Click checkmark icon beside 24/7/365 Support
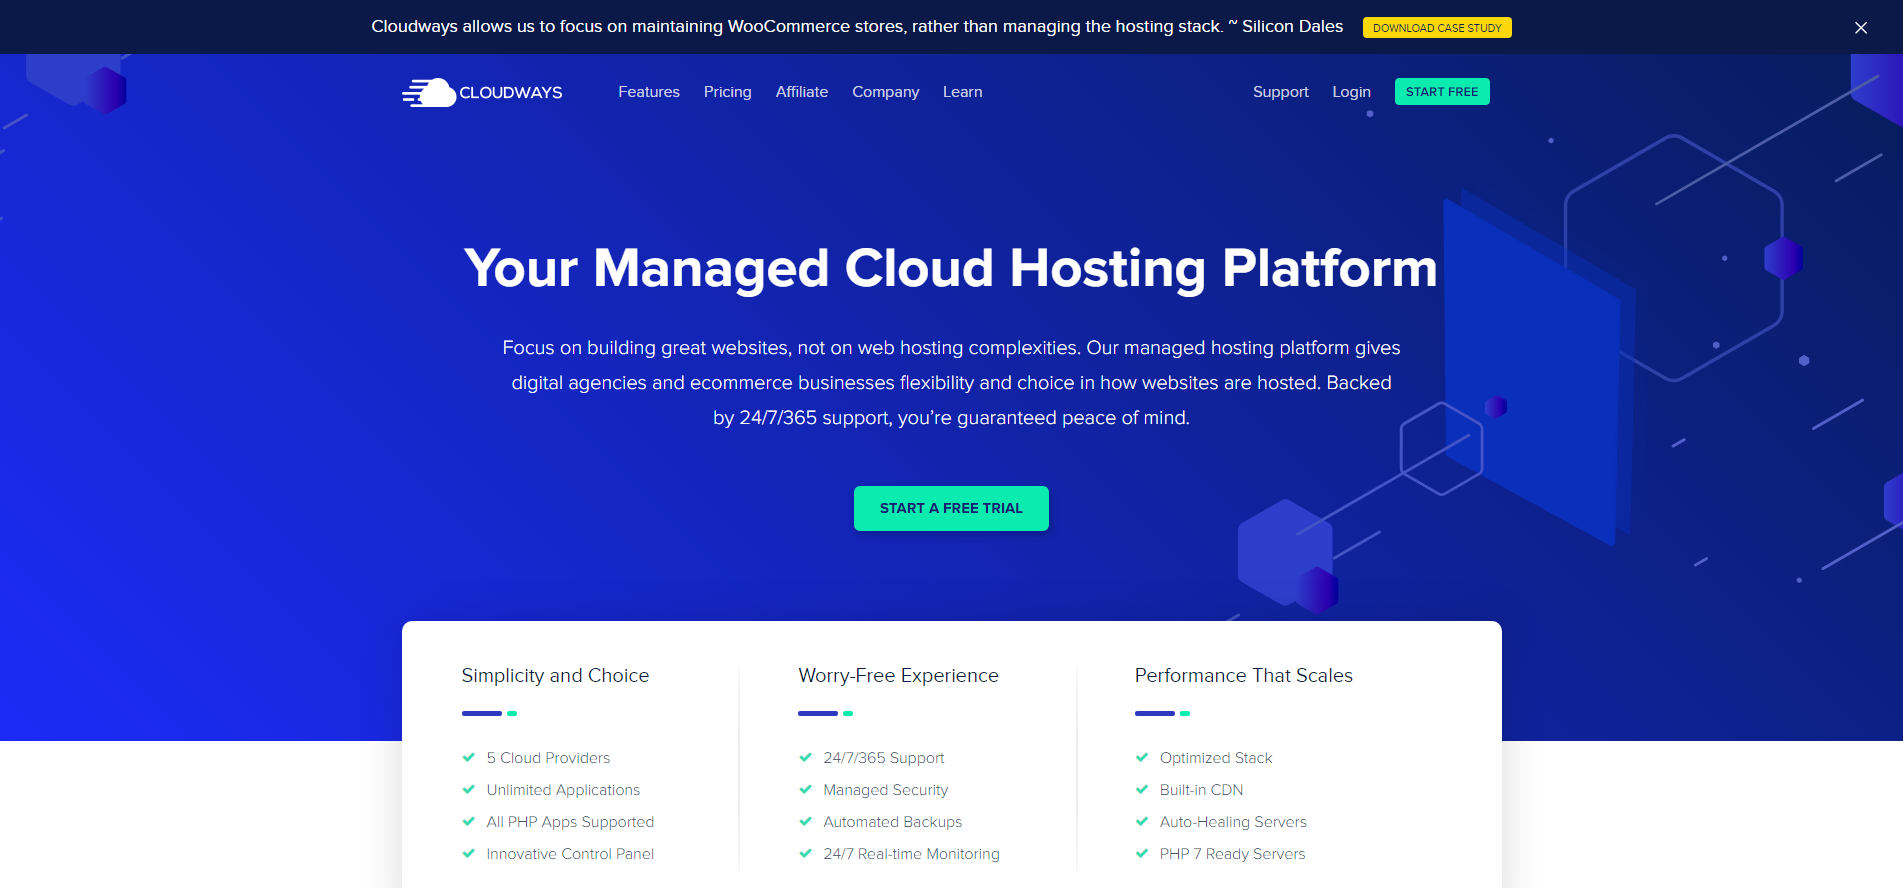Viewport: 1903px width, 888px height. point(805,758)
